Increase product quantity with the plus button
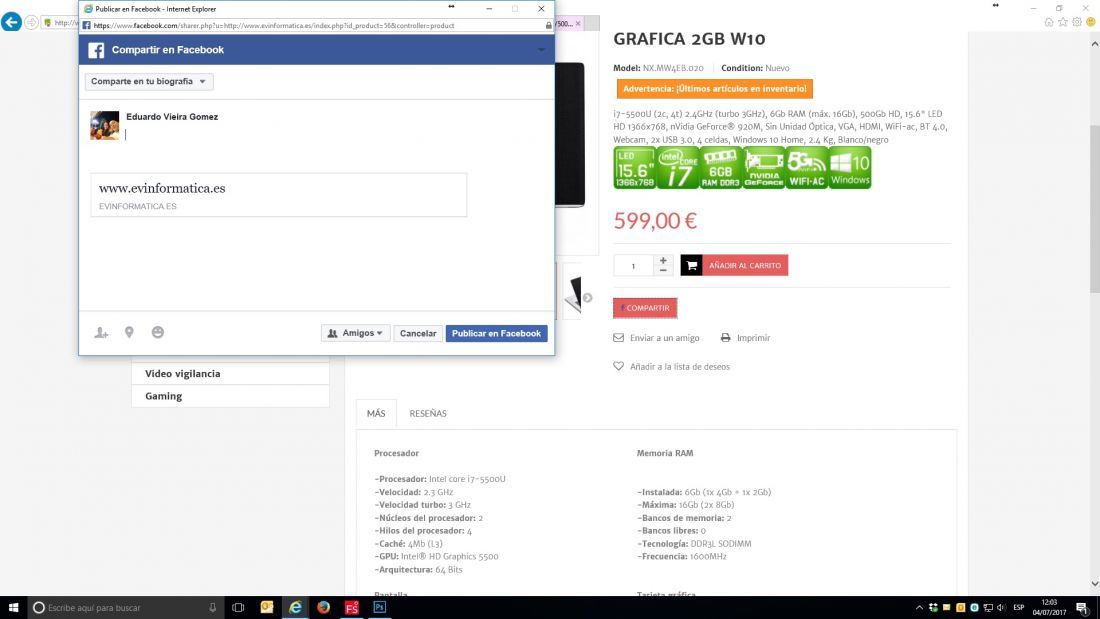This screenshot has height=619, width=1100. (x=663, y=260)
